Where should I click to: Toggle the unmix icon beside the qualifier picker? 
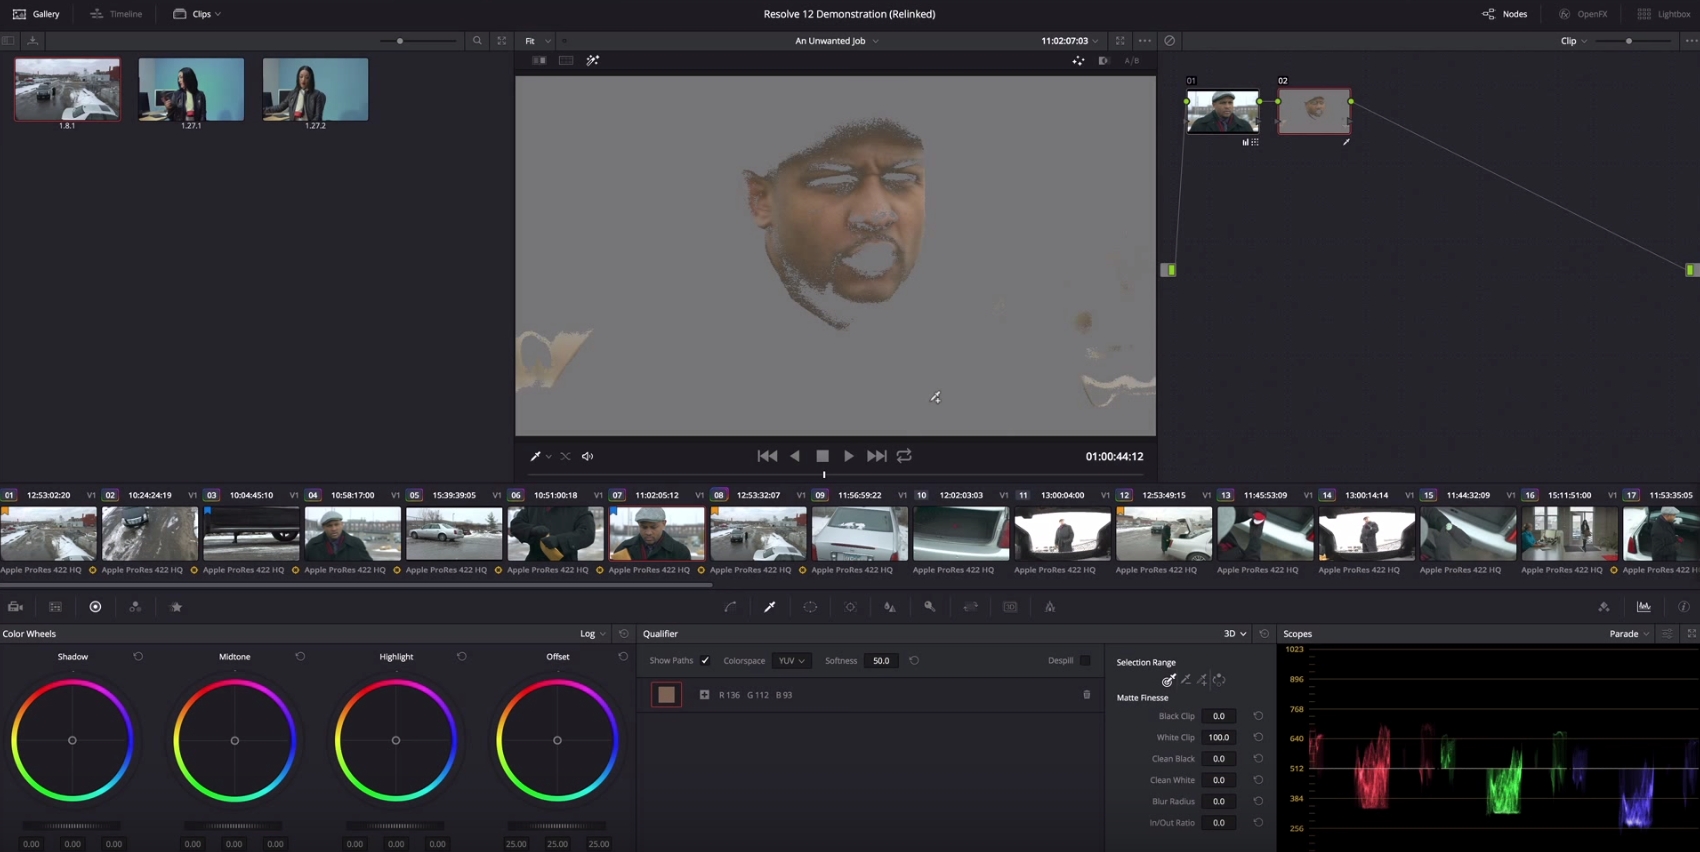pyautogui.click(x=565, y=457)
